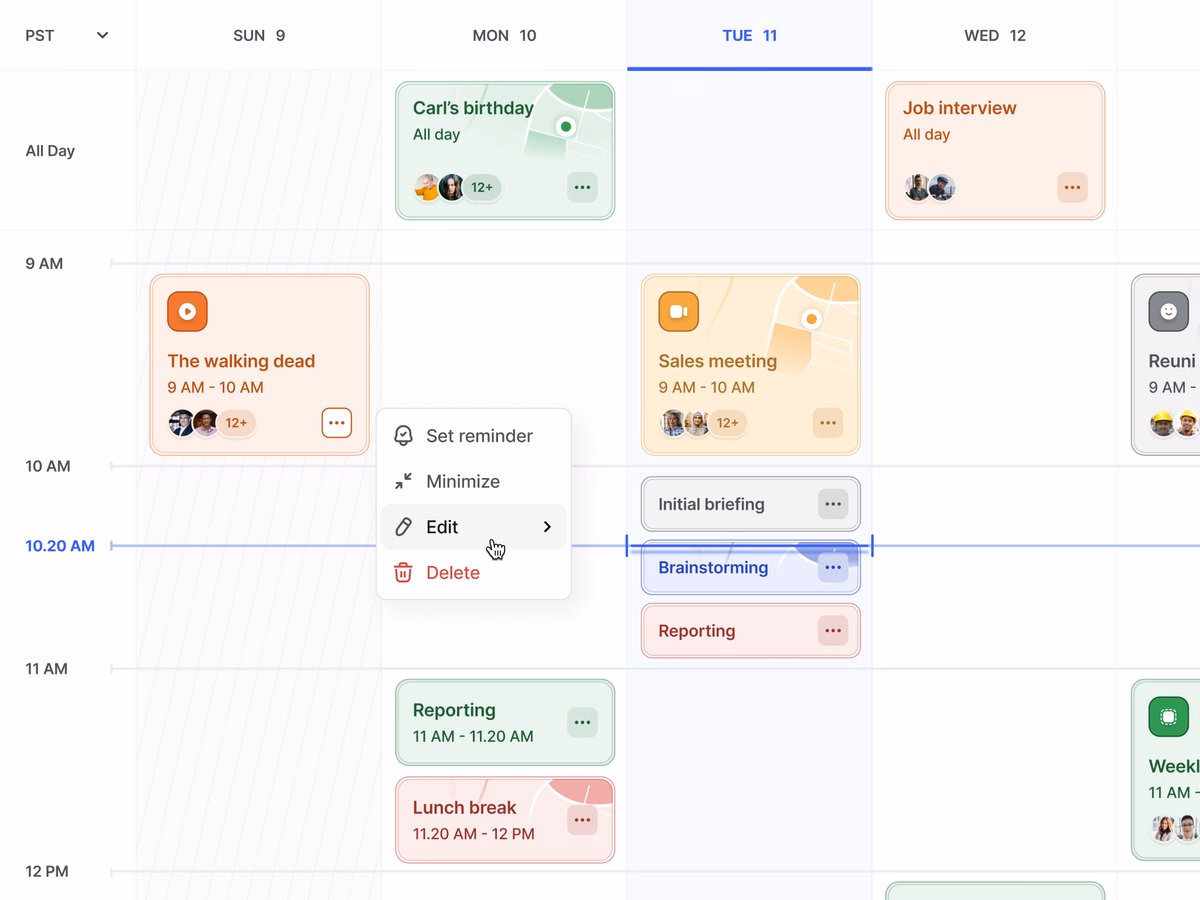Click the Job interview event title
This screenshot has width=1200, height=900.
click(x=959, y=108)
